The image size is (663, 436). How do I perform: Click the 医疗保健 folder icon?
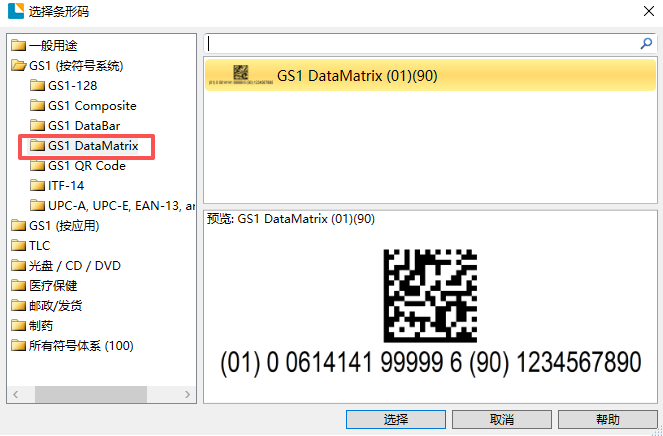19,286
